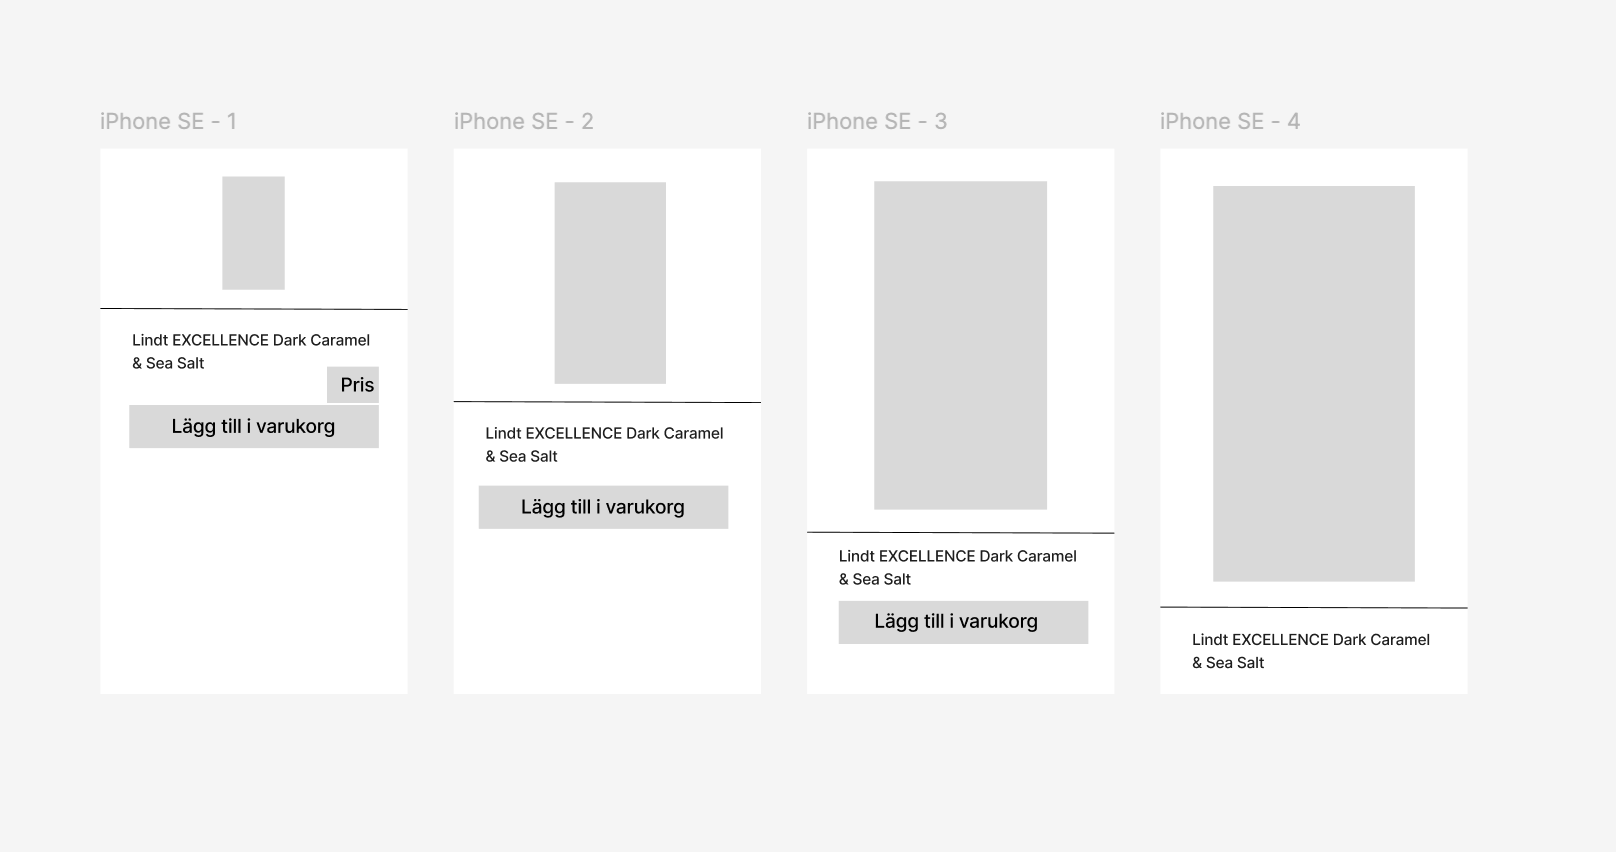Select the Lindt product title in frame 3
This screenshot has width=1616, height=852.
click(x=958, y=568)
